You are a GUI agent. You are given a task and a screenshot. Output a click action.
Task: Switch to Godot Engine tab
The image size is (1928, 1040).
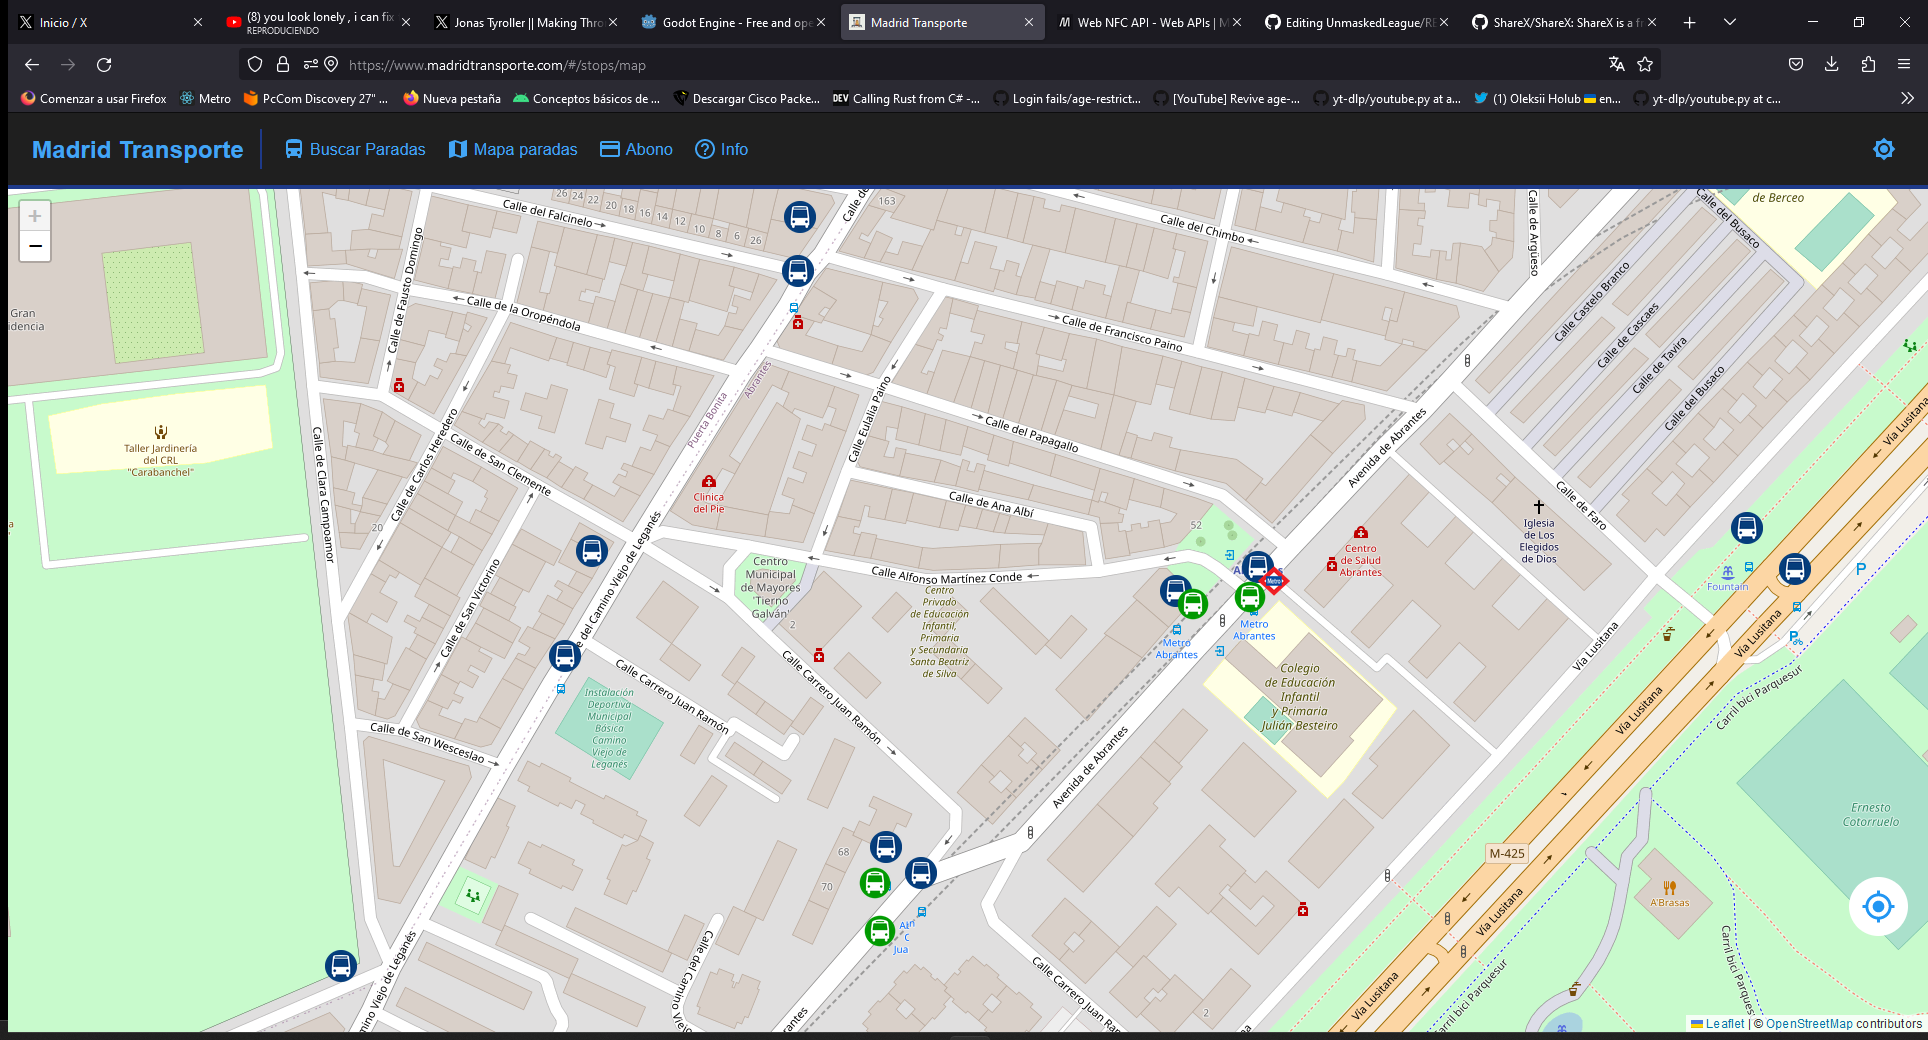(733, 22)
